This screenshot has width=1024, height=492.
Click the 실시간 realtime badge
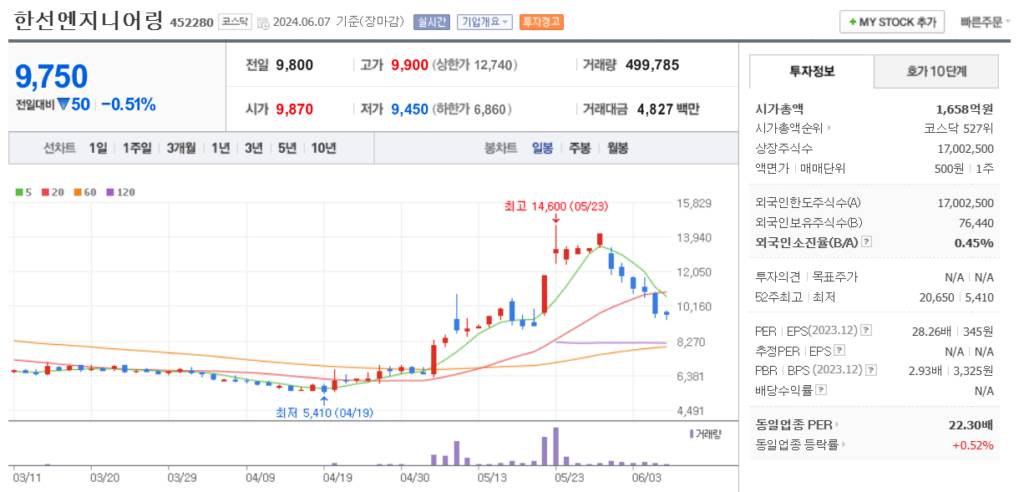point(431,22)
